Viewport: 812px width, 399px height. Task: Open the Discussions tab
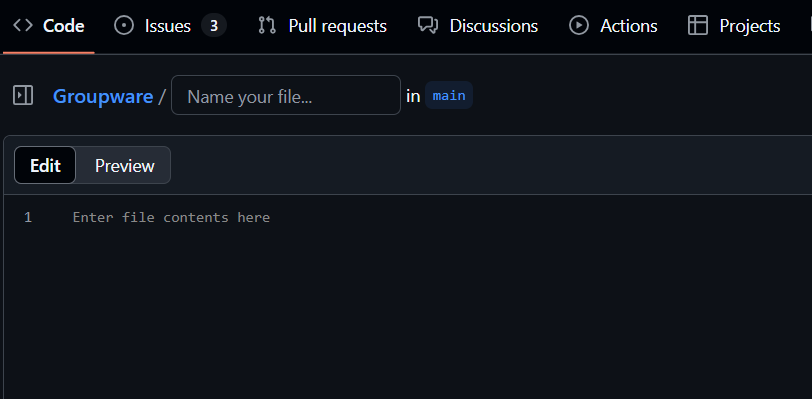(478, 26)
